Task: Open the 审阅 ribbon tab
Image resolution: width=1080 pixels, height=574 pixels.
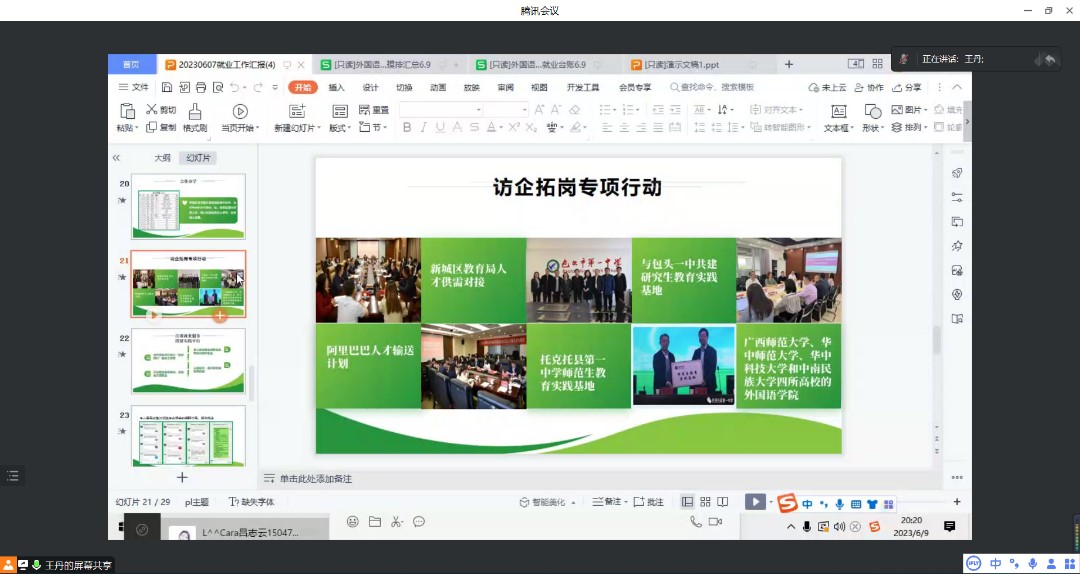Action: (506, 88)
